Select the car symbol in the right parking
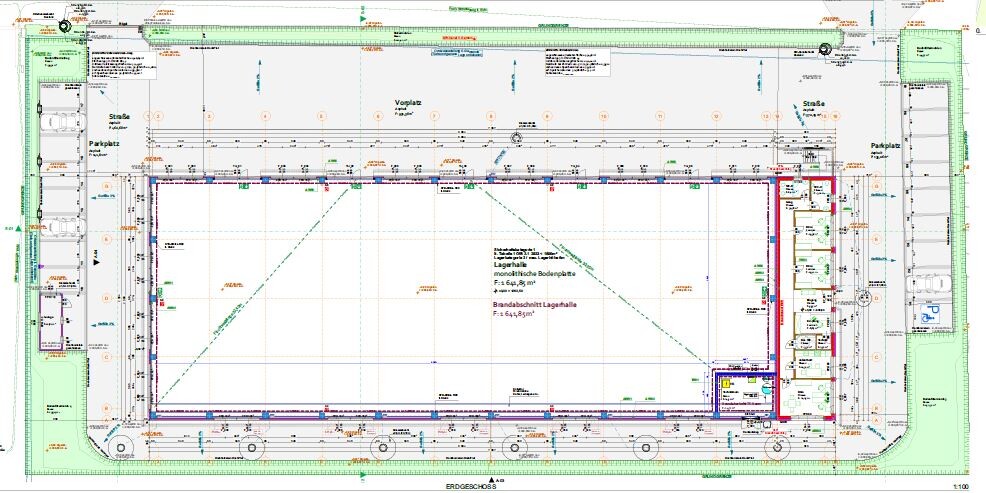Viewport: 986px width, 493px height. point(931,284)
